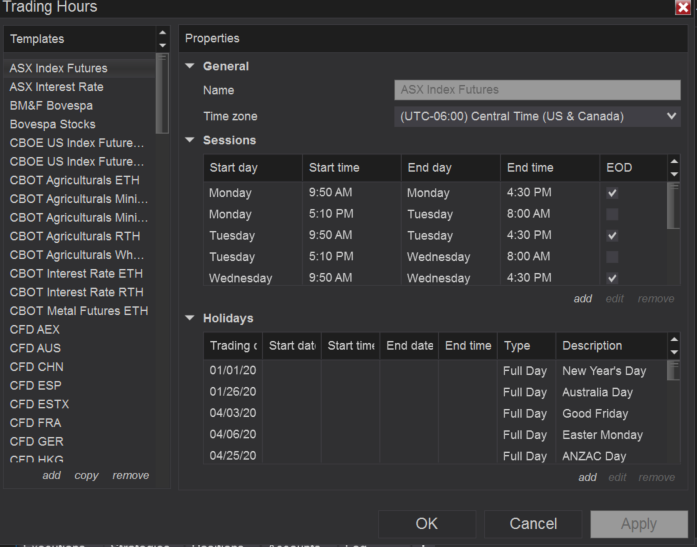
Task: Select CFD ESTX template
Action: [80, 404]
